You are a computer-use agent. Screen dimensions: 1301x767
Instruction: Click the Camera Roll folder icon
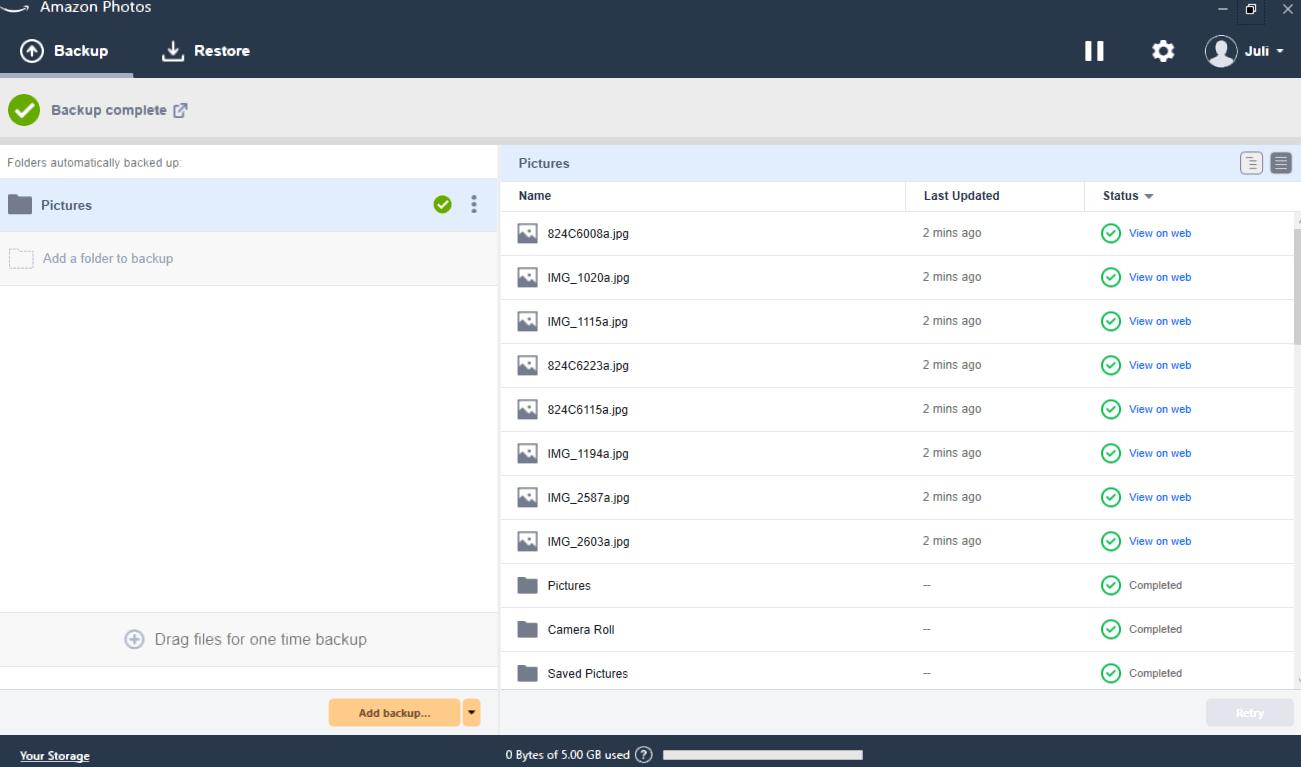click(x=528, y=629)
